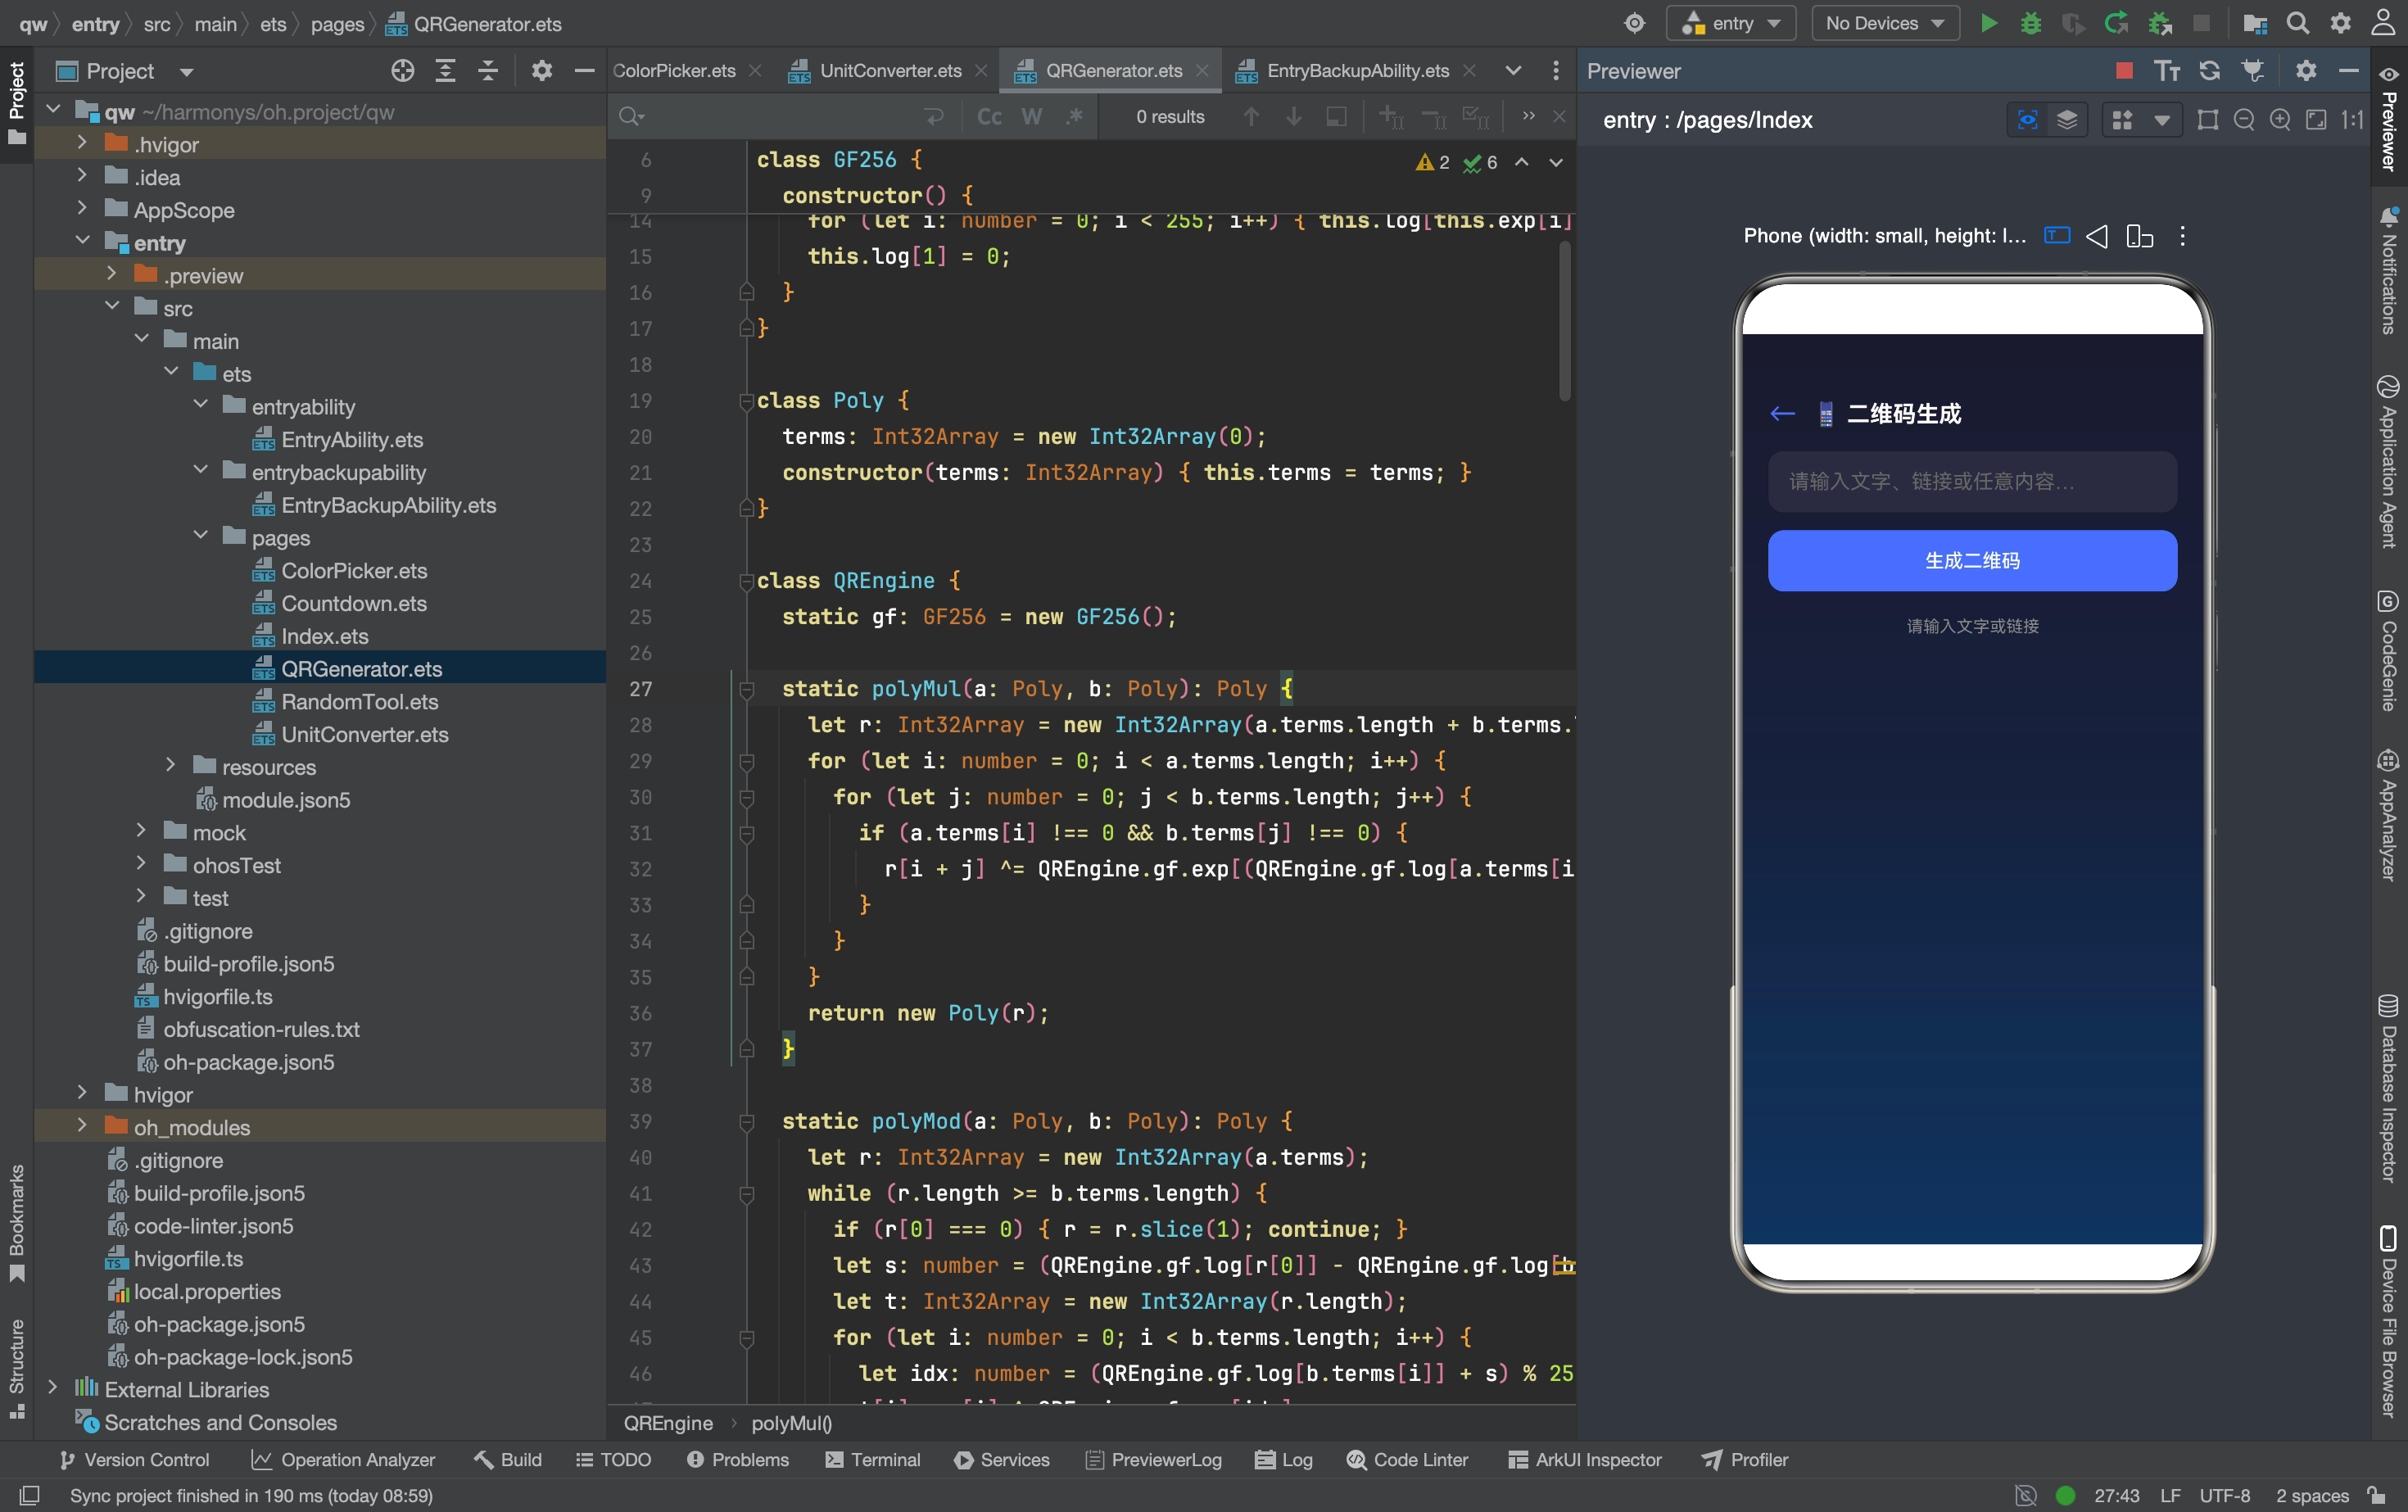Toggle component layers view in previewer
The image size is (2408, 1512).
[2067, 120]
